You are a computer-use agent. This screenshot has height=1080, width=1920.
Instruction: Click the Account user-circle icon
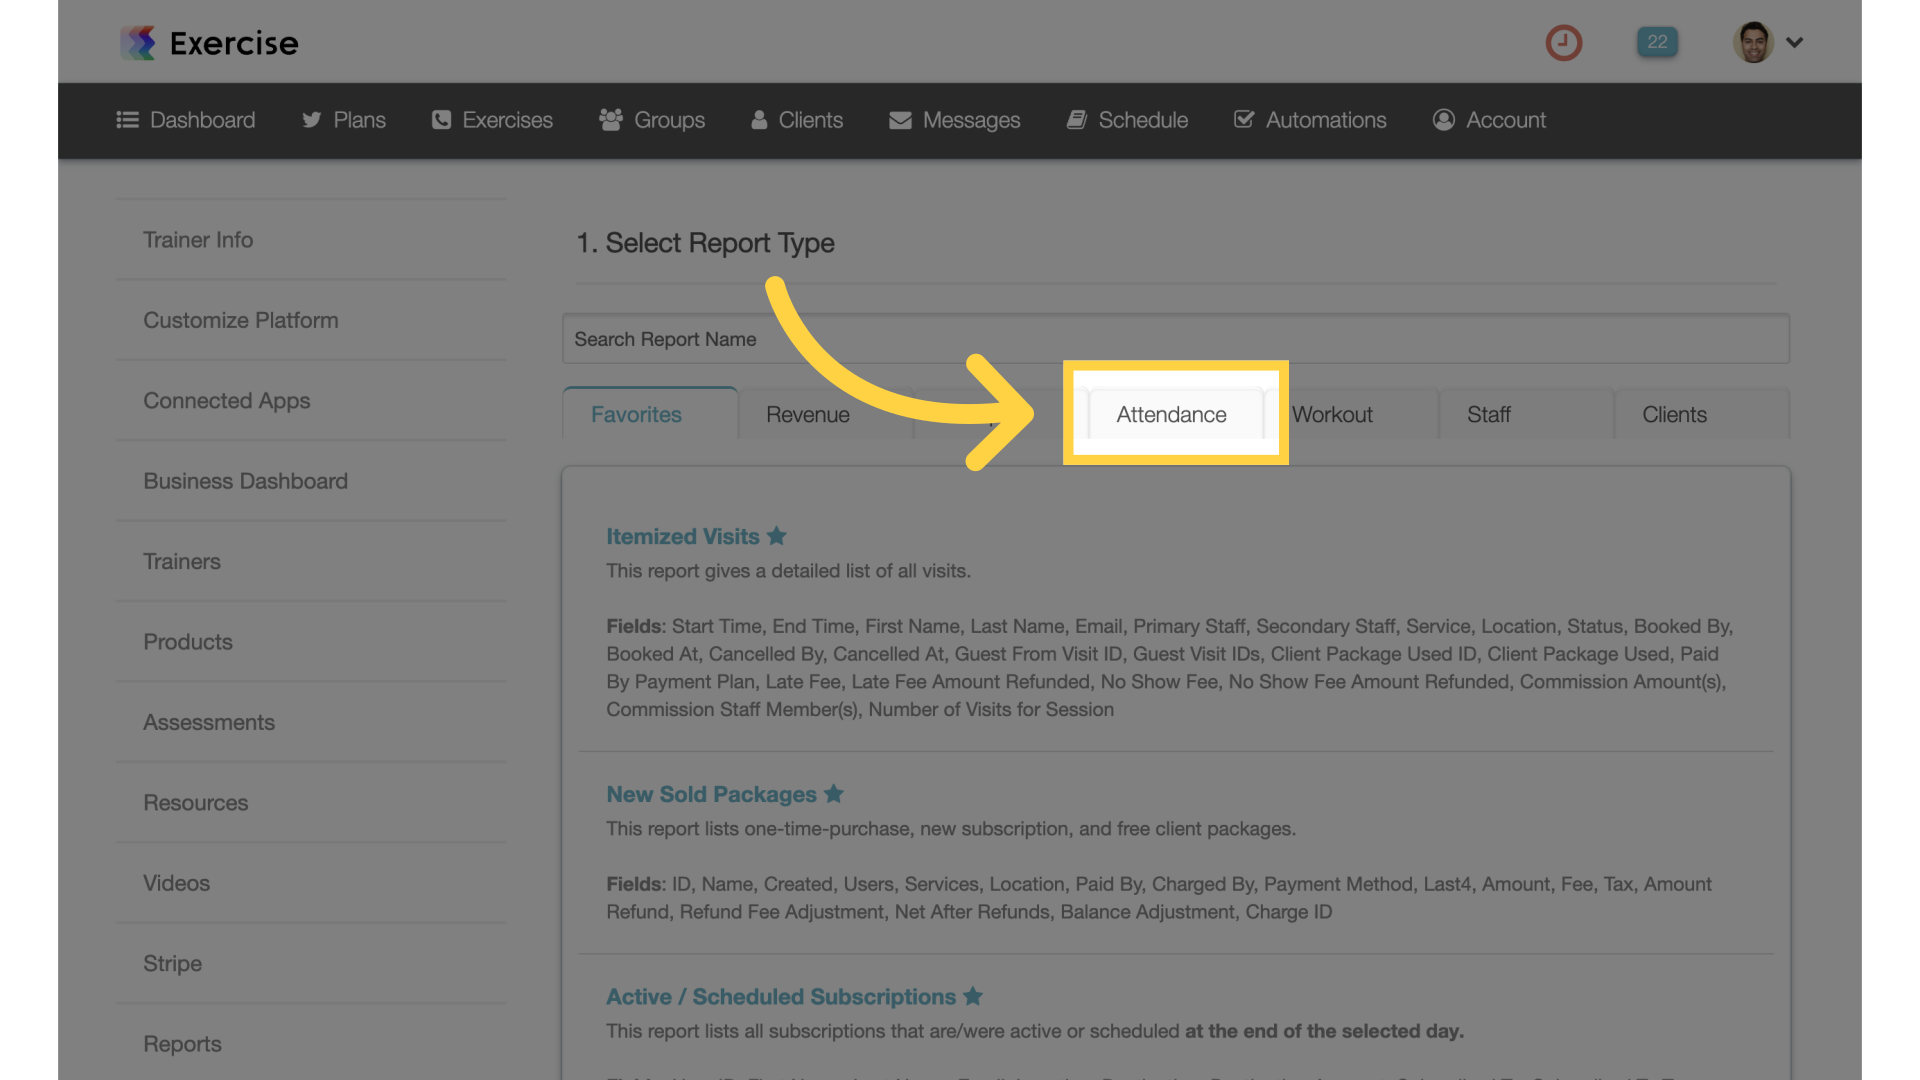tap(1443, 120)
